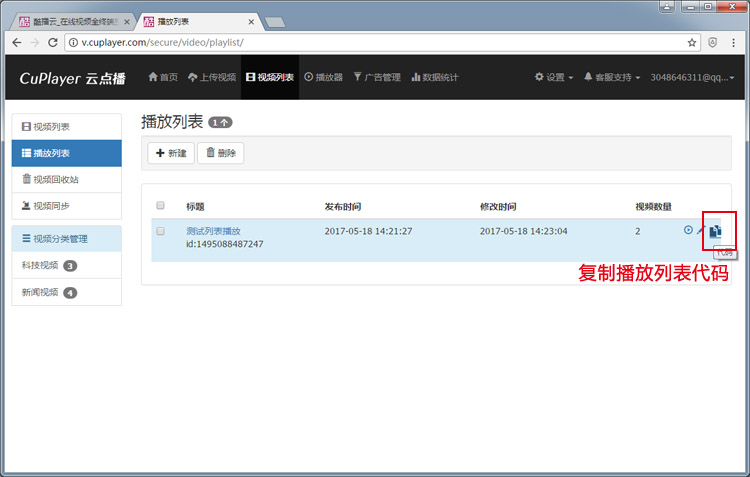Click the copy playlist code icon
Image resolution: width=750 pixels, height=477 pixels.
point(715,231)
